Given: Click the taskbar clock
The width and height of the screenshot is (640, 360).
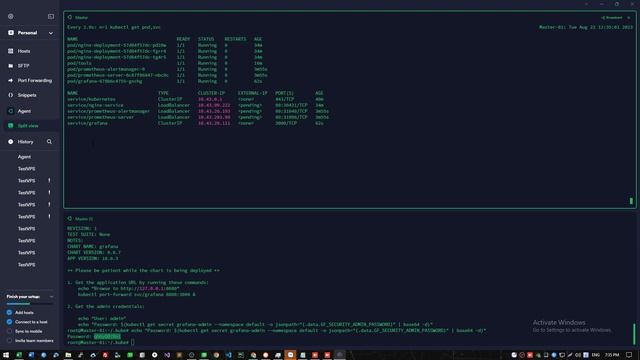Looking at the screenshot, I should click(x=612, y=355).
